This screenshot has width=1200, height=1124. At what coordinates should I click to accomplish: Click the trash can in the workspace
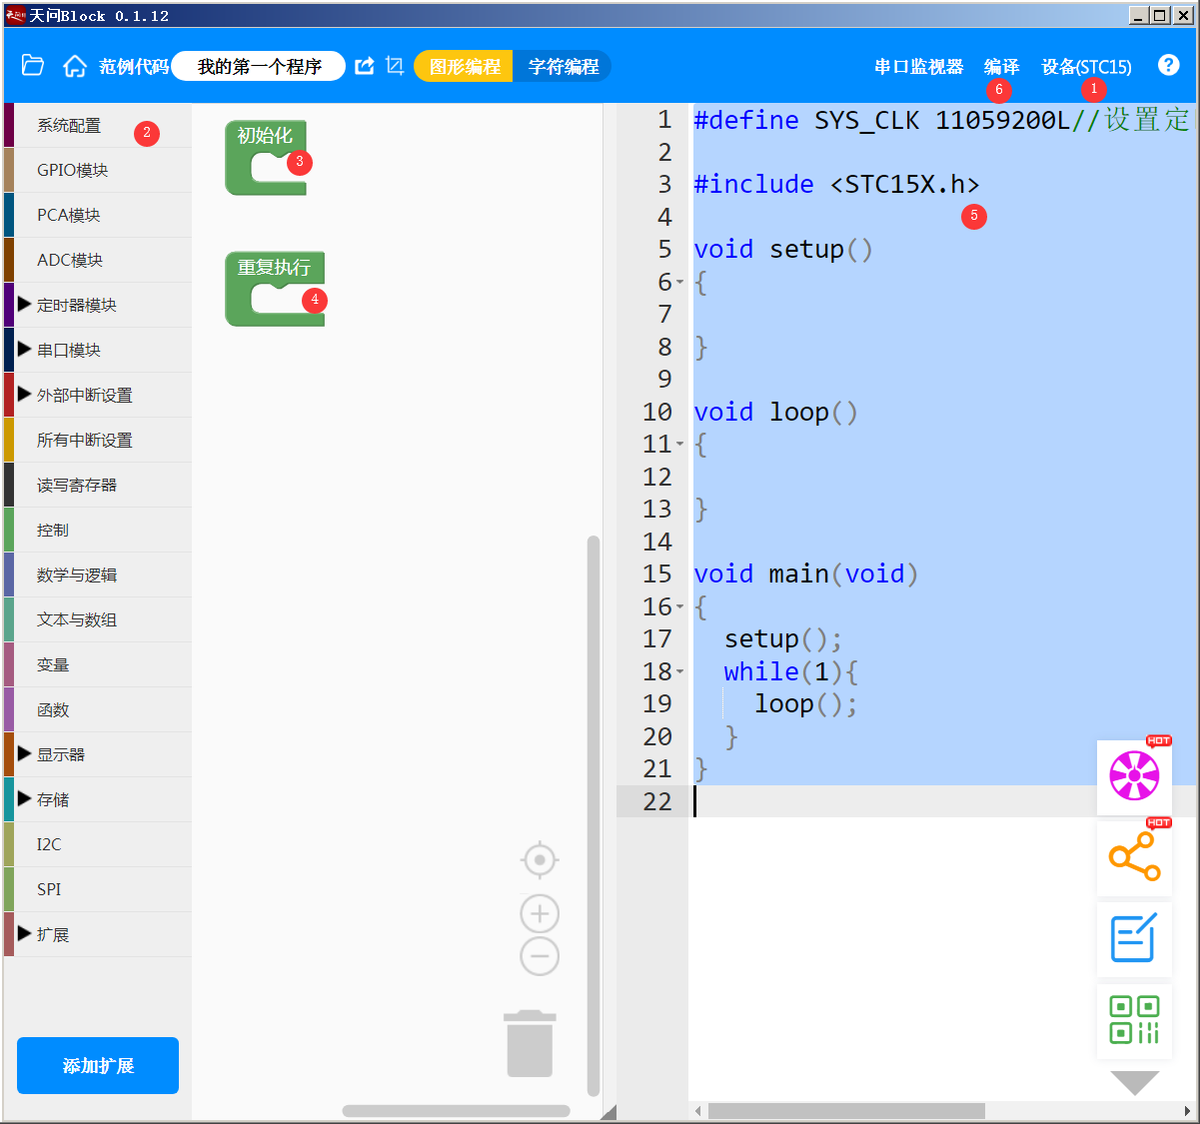point(530,1043)
